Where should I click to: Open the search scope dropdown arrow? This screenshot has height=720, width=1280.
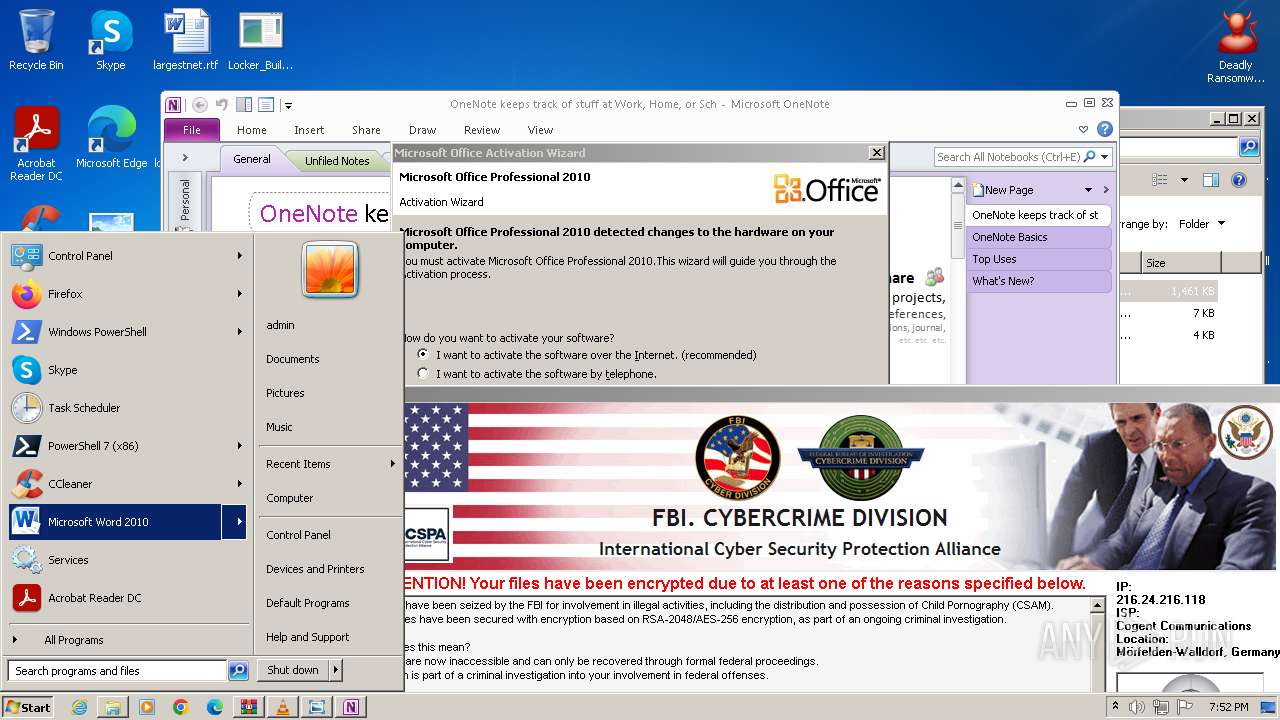tap(1105, 157)
